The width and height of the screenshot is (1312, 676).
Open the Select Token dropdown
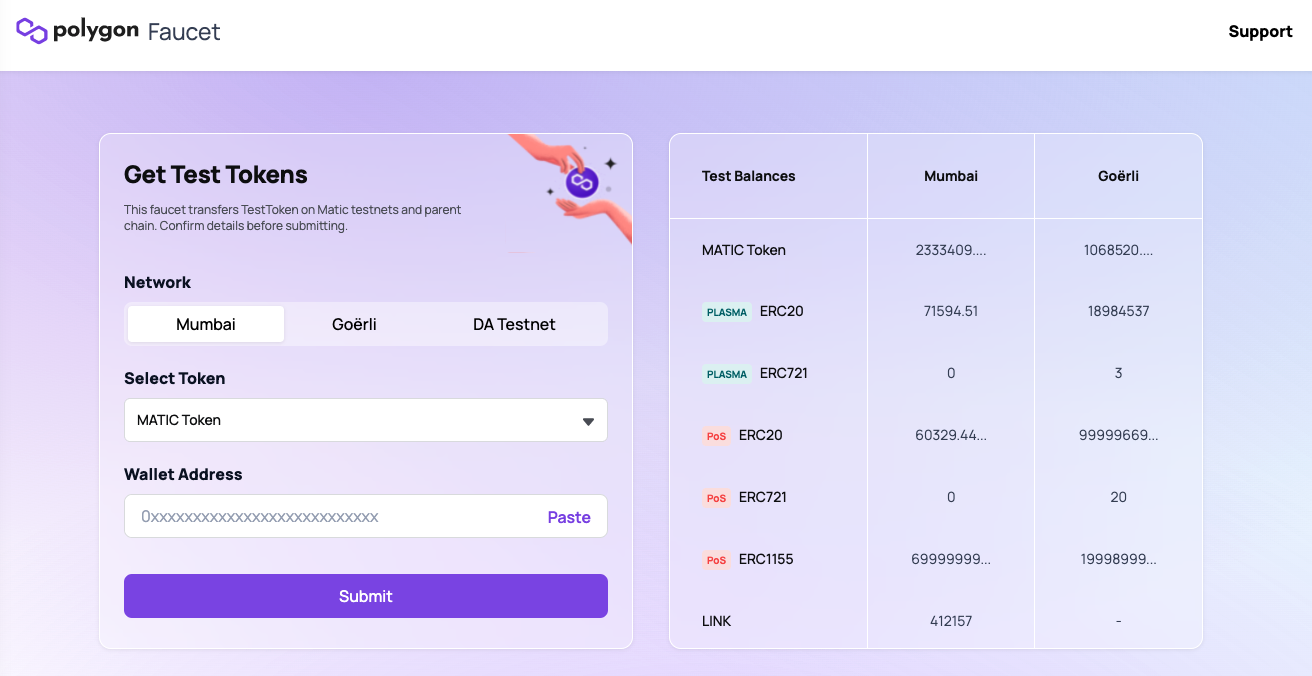pos(366,420)
